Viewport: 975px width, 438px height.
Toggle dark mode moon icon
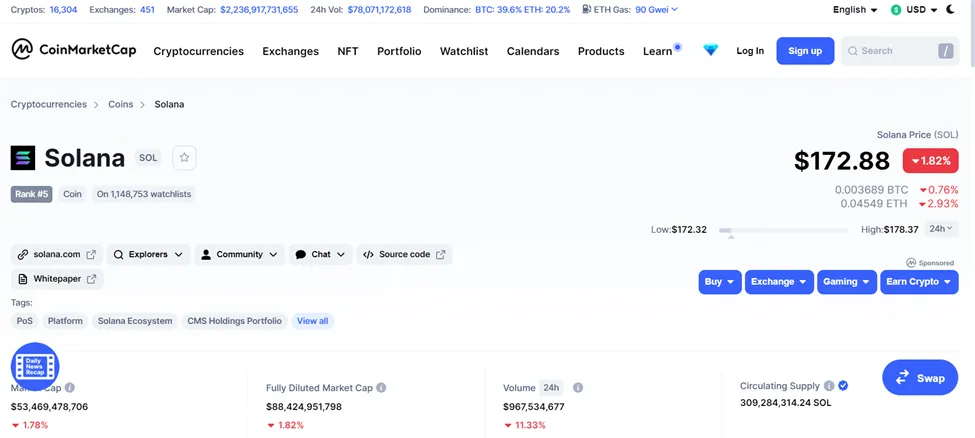click(951, 9)
